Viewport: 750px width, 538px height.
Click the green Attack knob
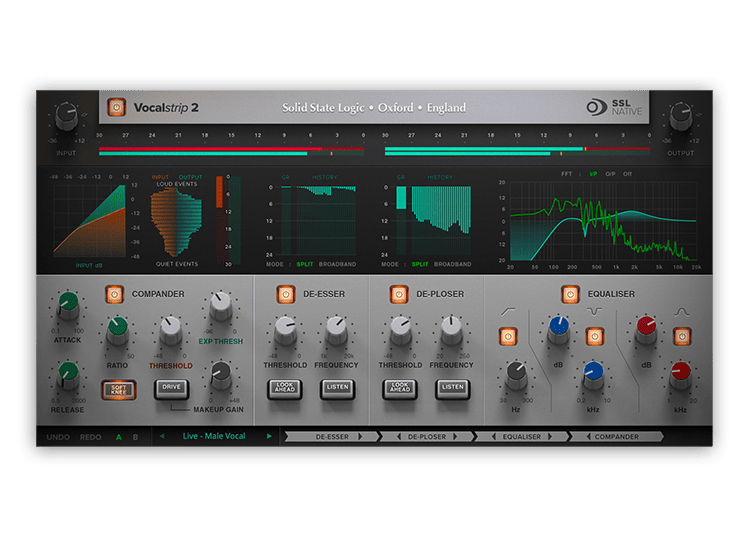(x=68, y=306)
